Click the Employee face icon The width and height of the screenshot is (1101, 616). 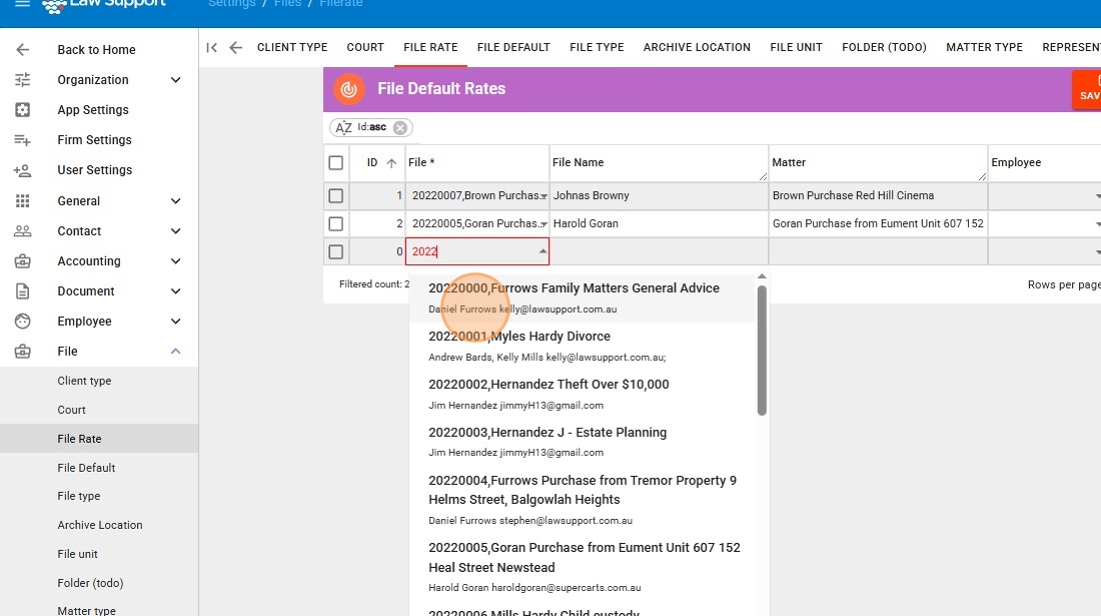22,321
